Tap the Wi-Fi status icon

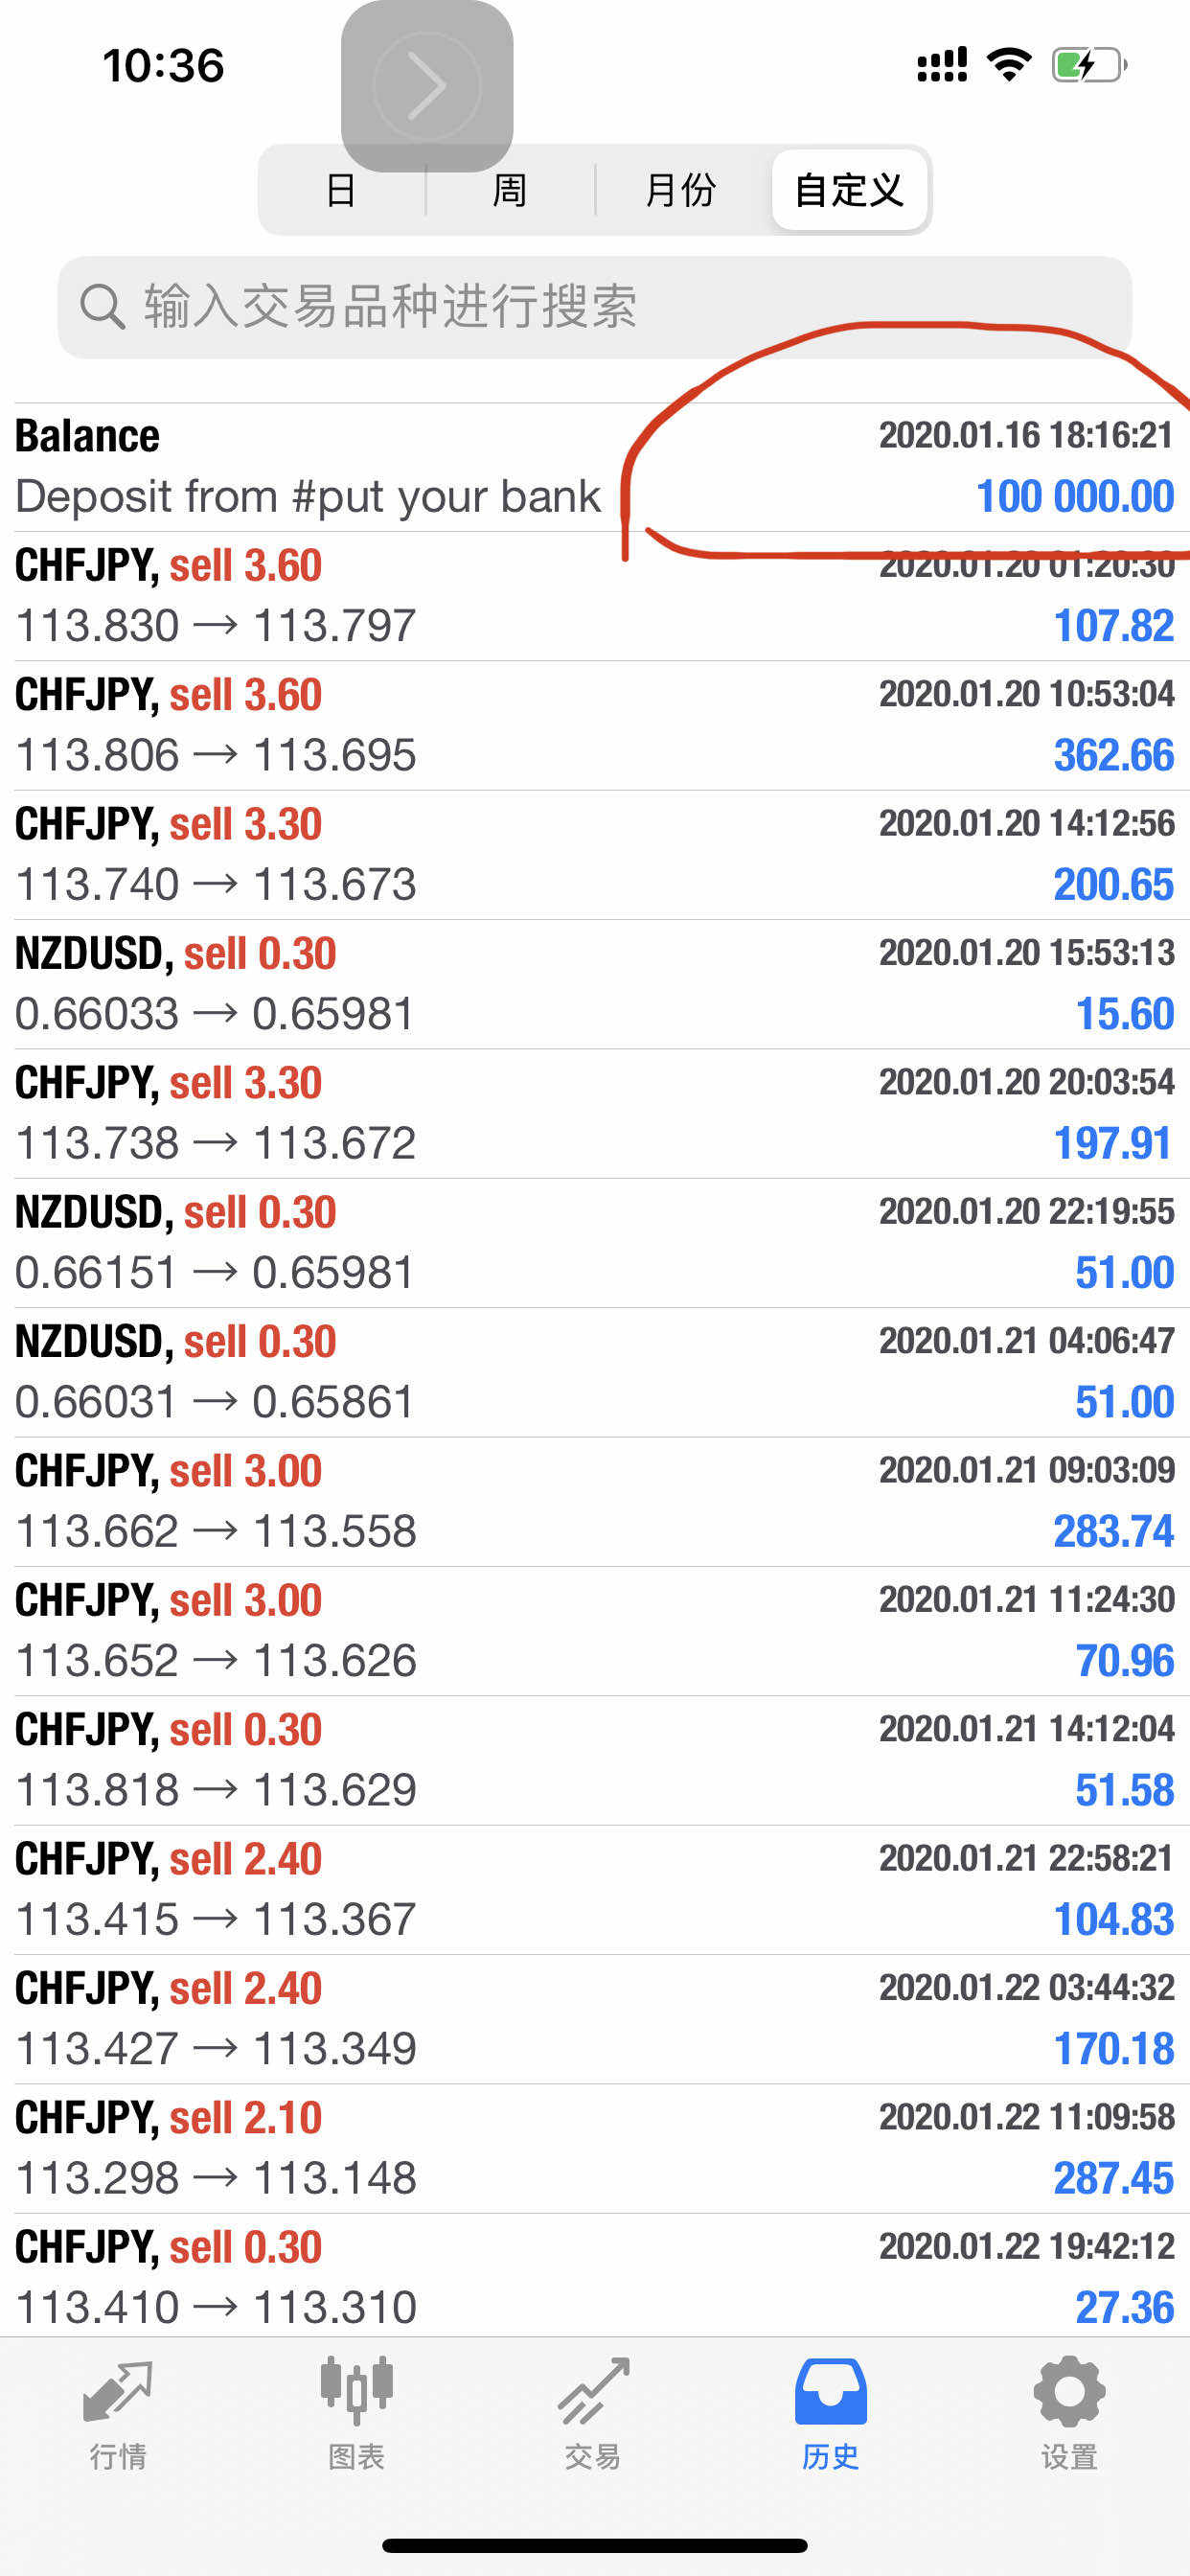1008,66
